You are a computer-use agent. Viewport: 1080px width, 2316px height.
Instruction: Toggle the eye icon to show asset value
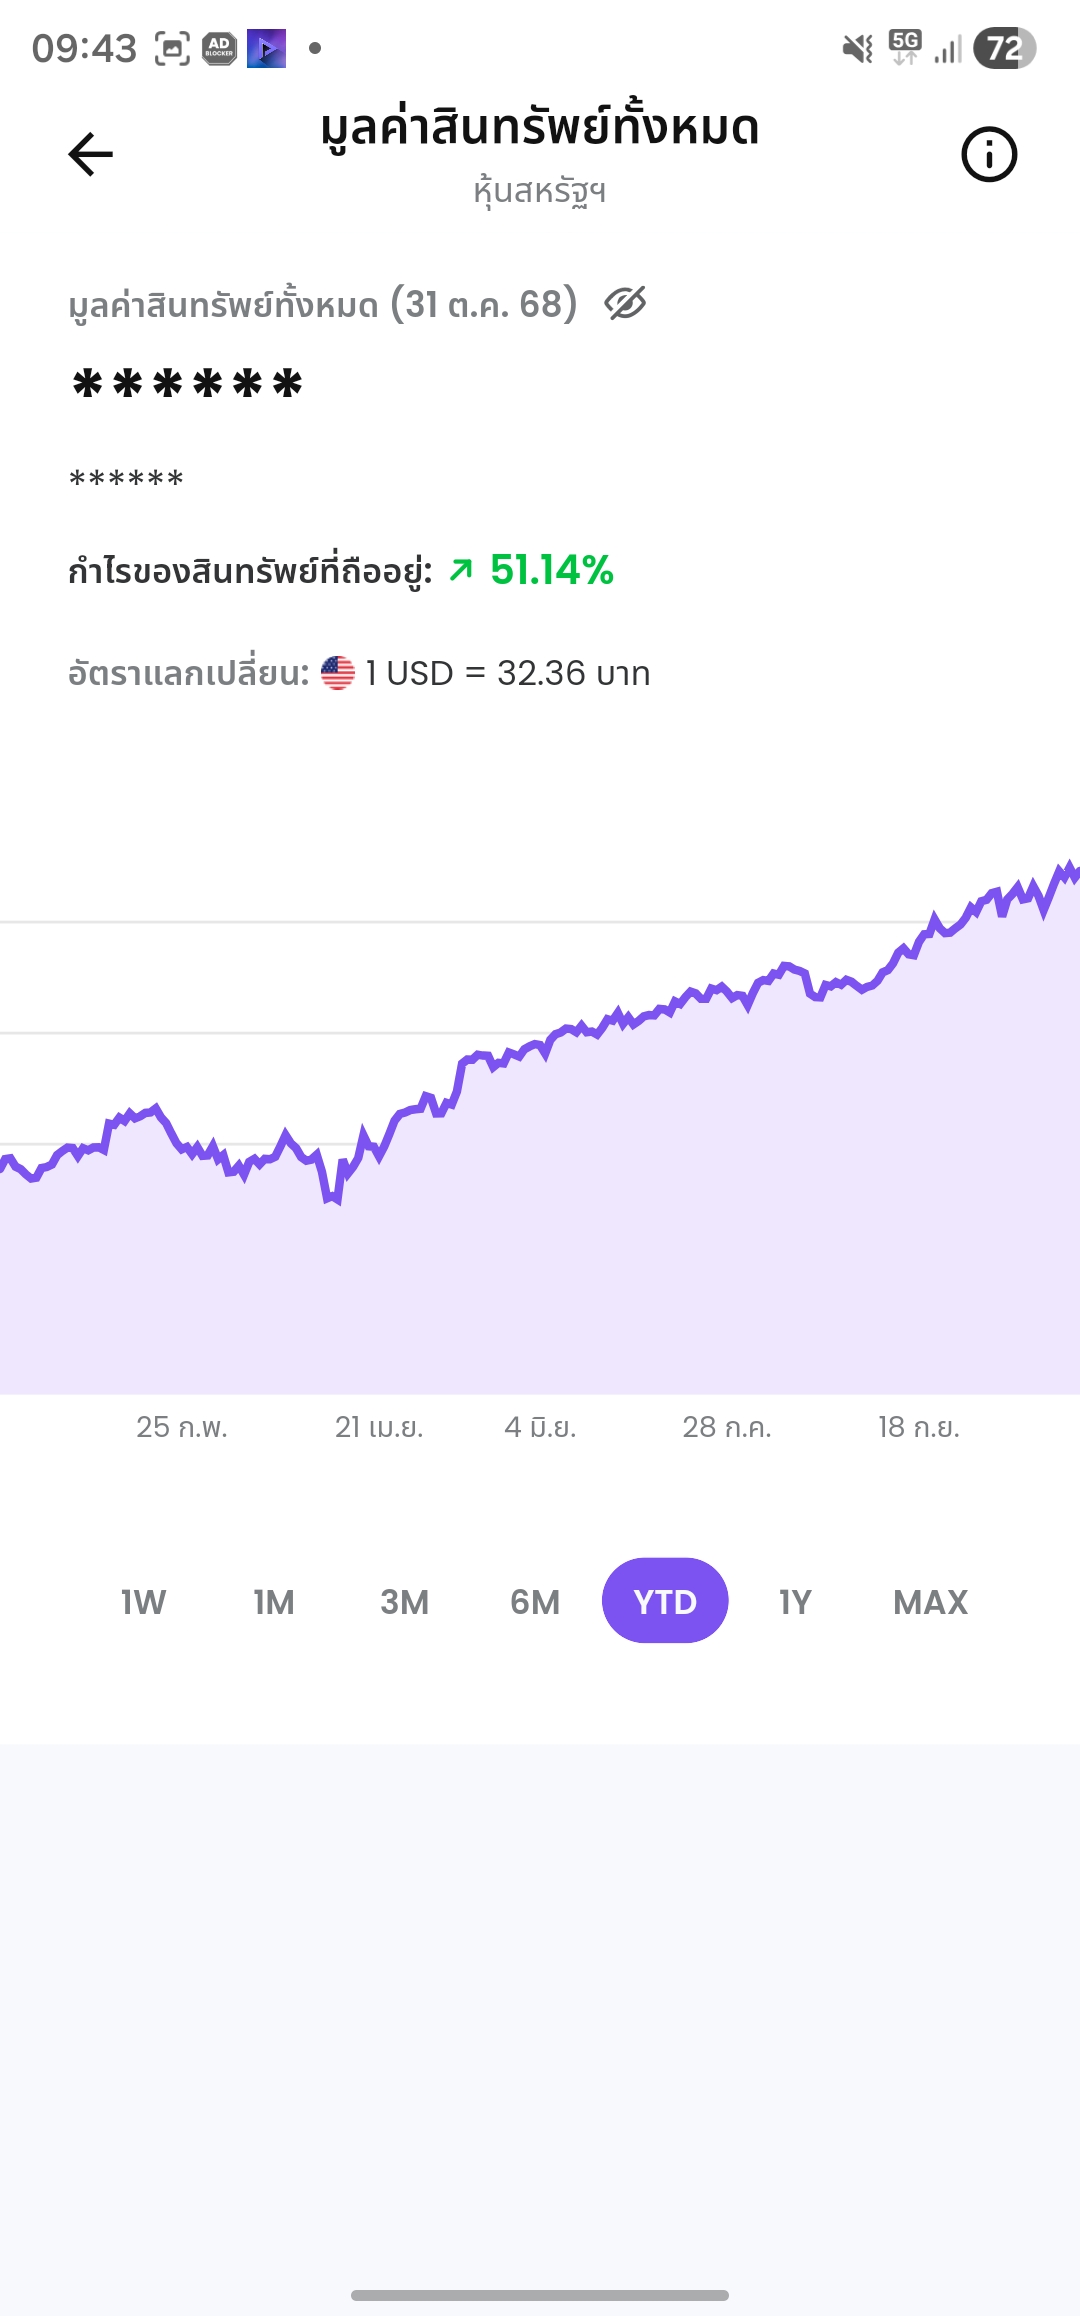[626, 303]
